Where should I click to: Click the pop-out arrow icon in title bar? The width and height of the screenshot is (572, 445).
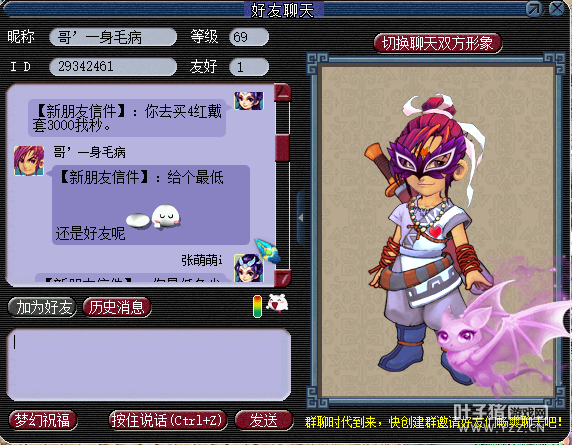534,9
